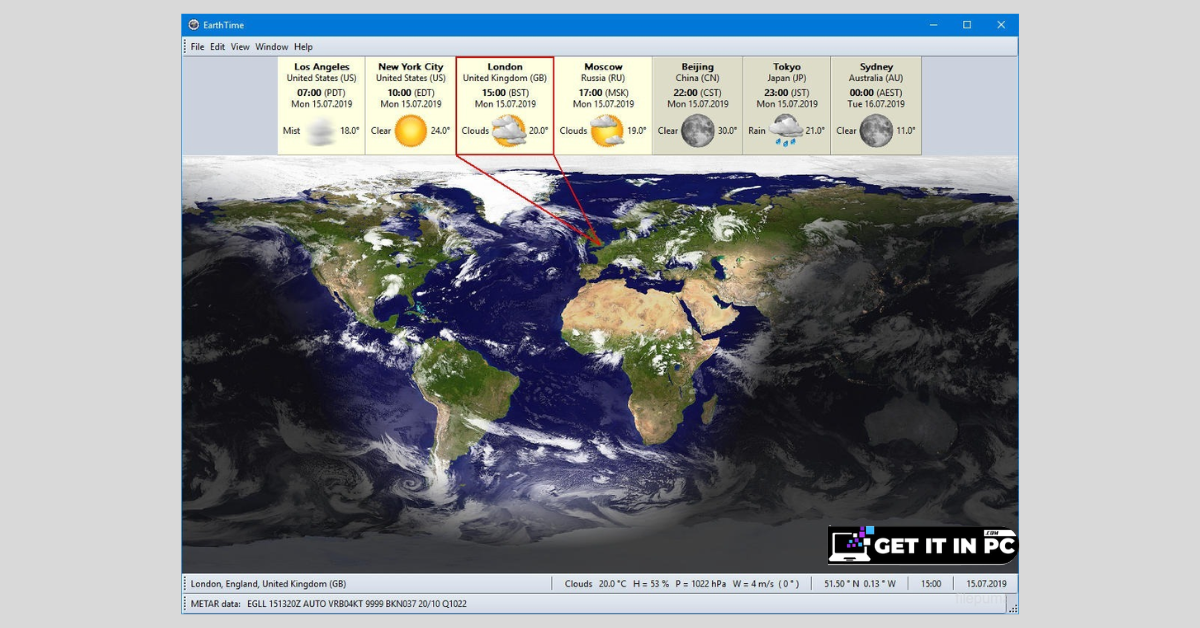Open the Edit menu
This screenshot has height=628, width=1200.
coord(217,47)
